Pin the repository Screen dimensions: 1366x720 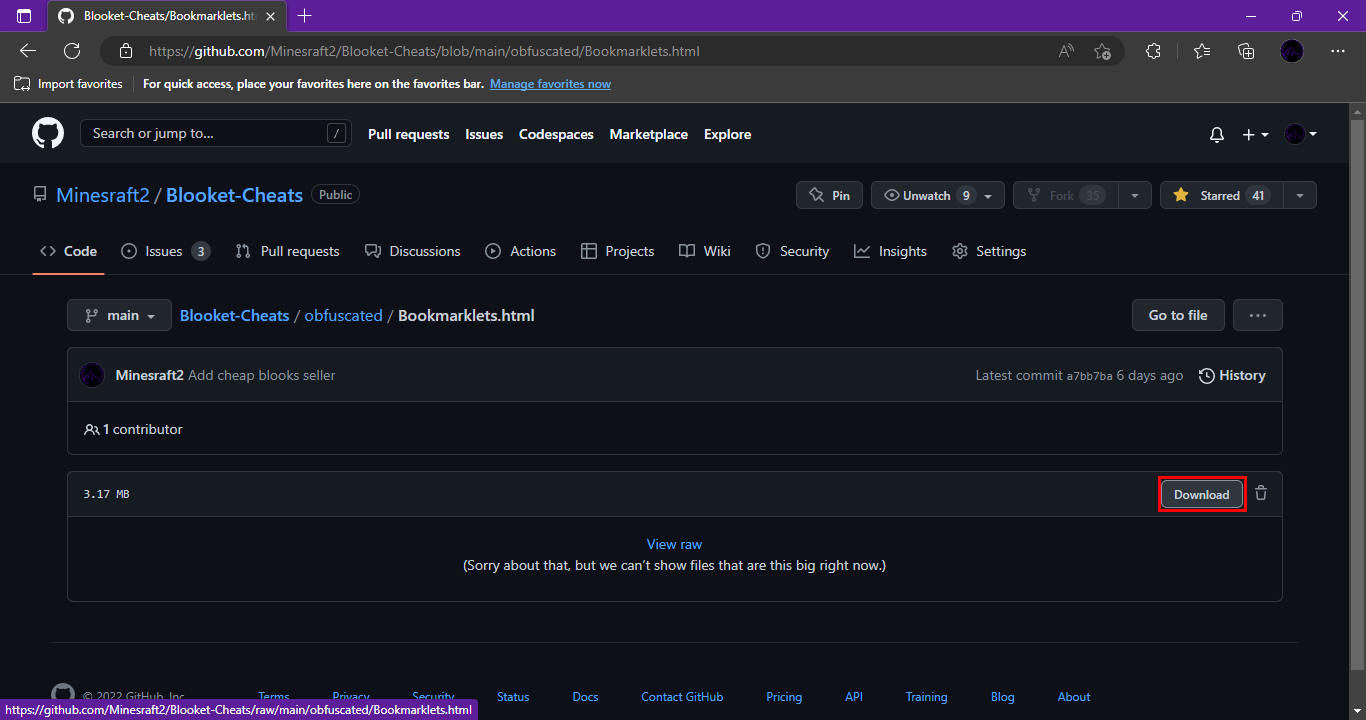pyautogui.click(x=829, y=195)
